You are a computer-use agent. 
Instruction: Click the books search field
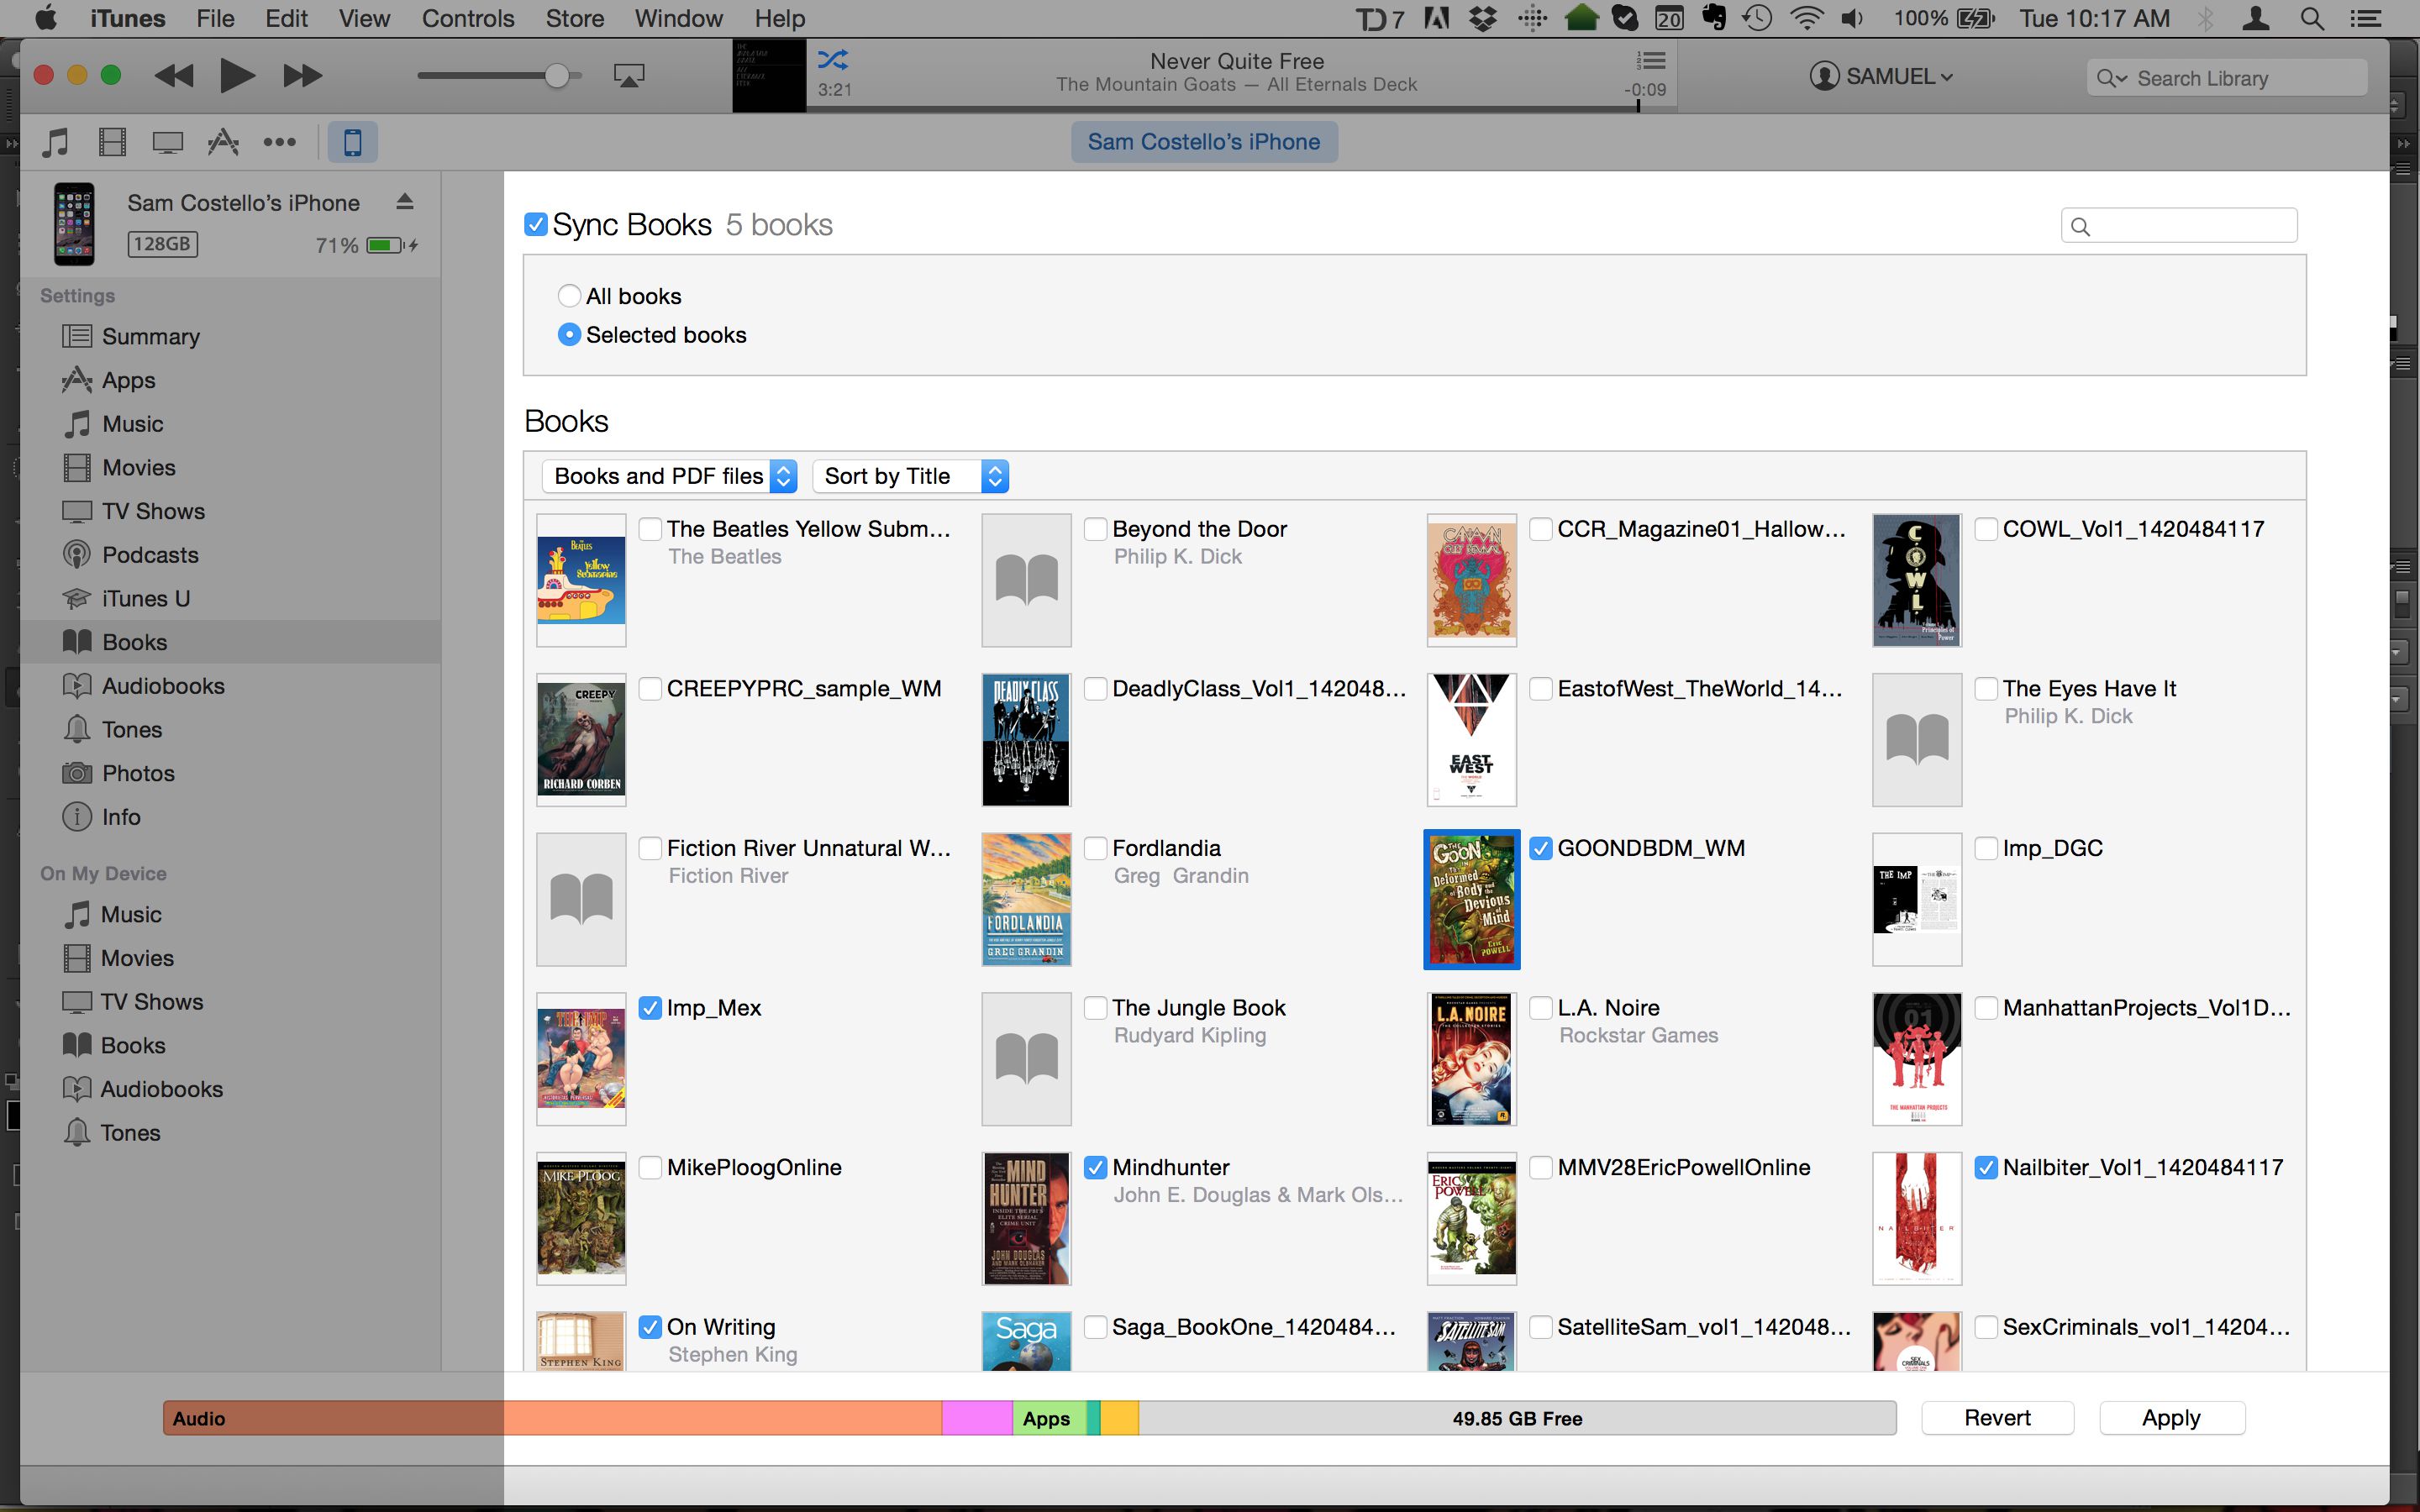point(2179,226)
